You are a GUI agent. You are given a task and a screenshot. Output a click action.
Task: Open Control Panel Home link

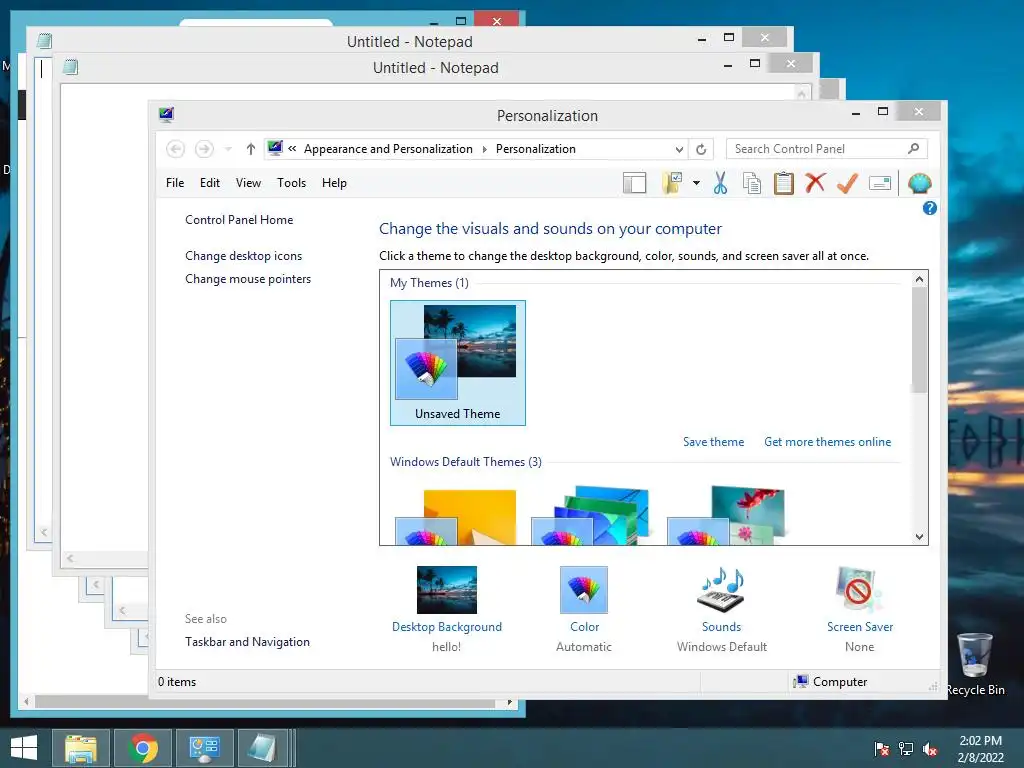coord(239,220)
